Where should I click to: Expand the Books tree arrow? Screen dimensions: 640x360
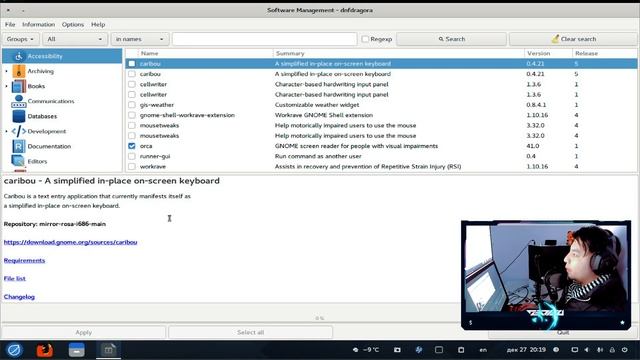(7, 86)
